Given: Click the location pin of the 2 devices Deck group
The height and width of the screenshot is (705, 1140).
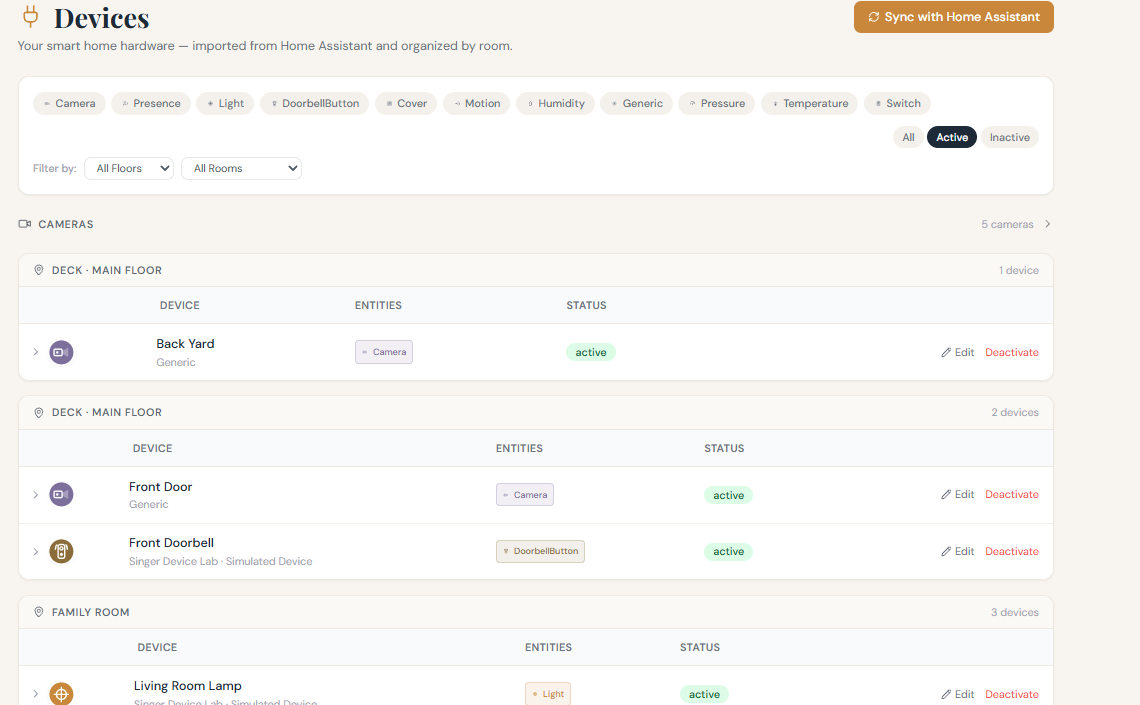Looking at the screenshot, I should click(39, 412).
